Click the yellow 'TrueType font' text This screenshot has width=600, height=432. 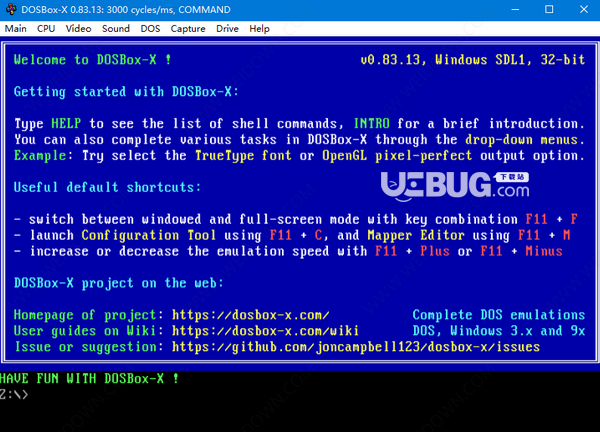click(x=243, y=156)
